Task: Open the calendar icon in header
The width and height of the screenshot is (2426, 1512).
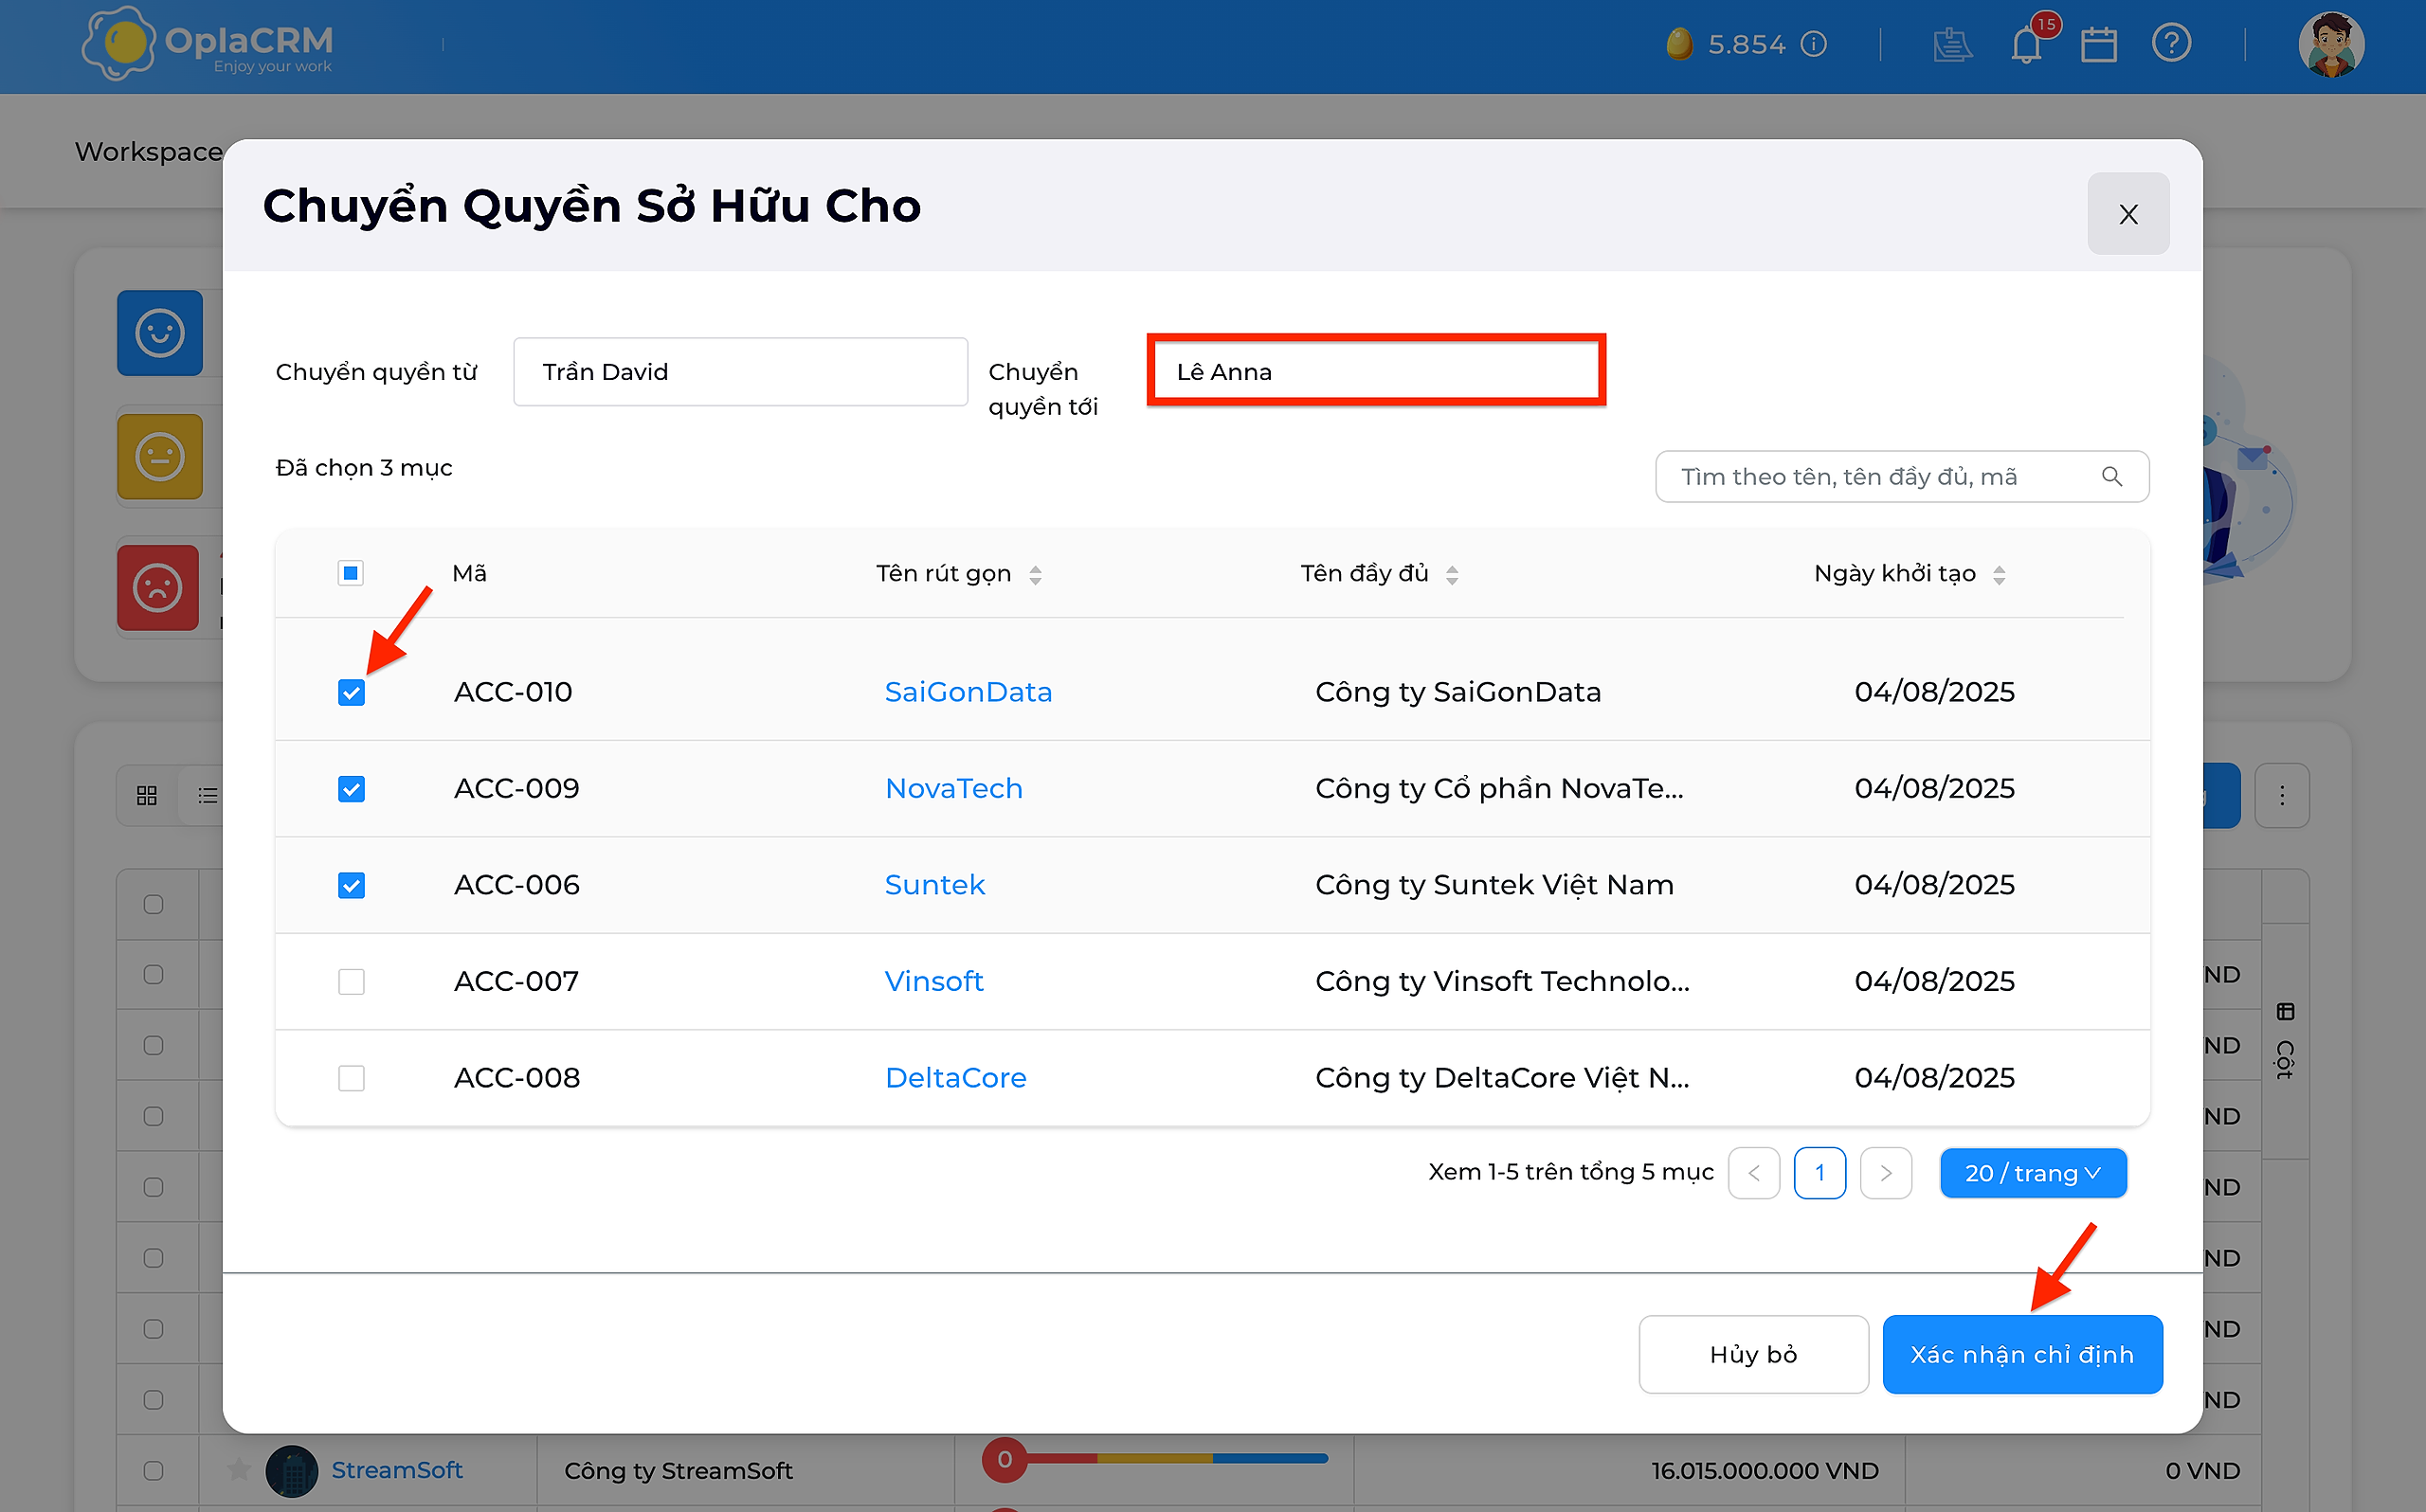Action: [x=2099, y=45]
